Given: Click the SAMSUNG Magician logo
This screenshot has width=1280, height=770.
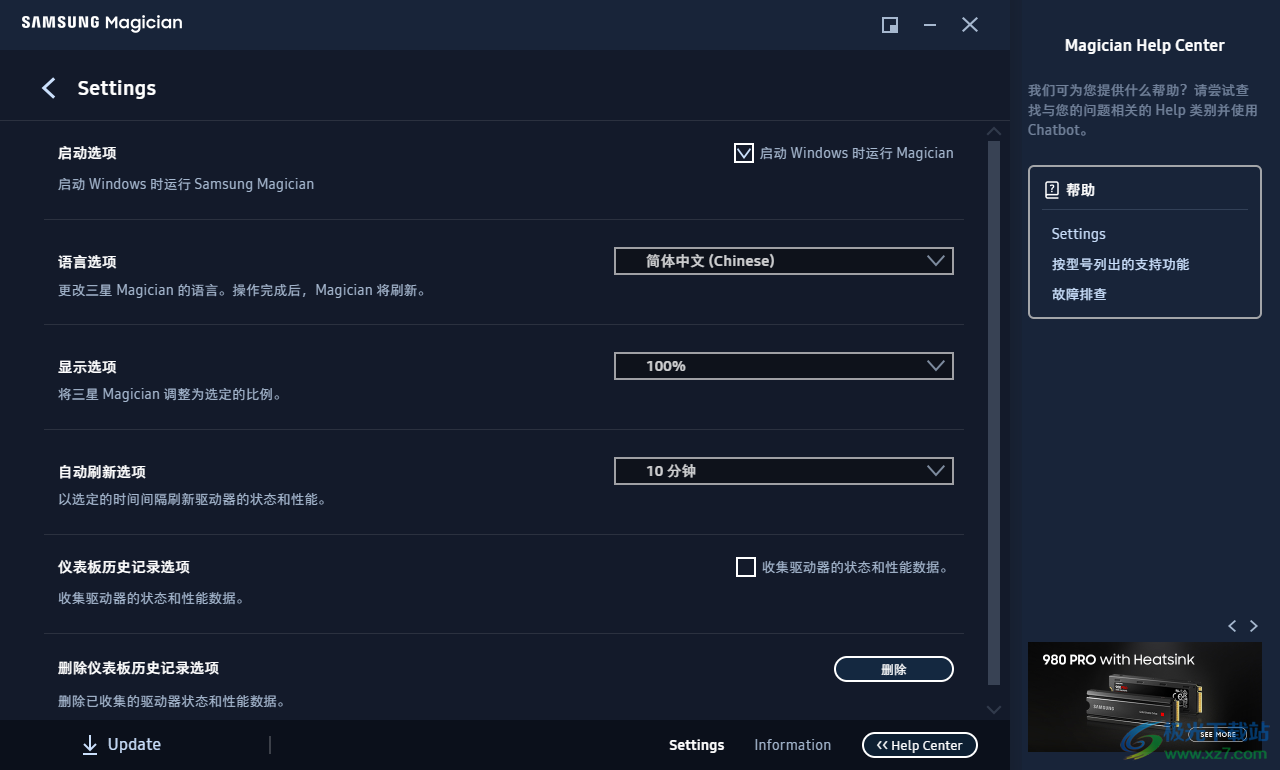Looking at the screenshot, I should click(101, 23).
